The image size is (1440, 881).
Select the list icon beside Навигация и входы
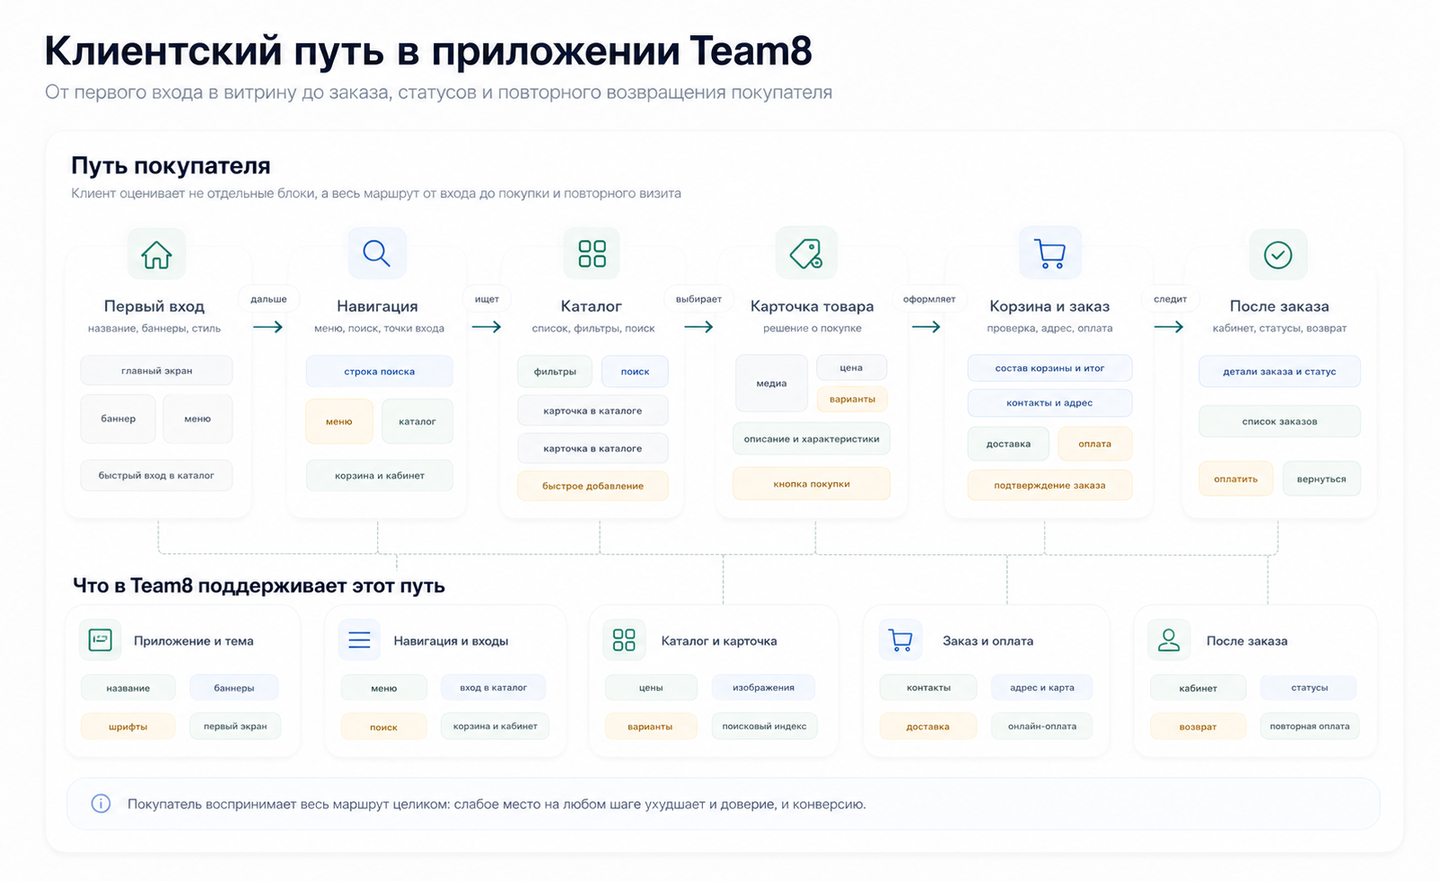click(x=359, y=640)
